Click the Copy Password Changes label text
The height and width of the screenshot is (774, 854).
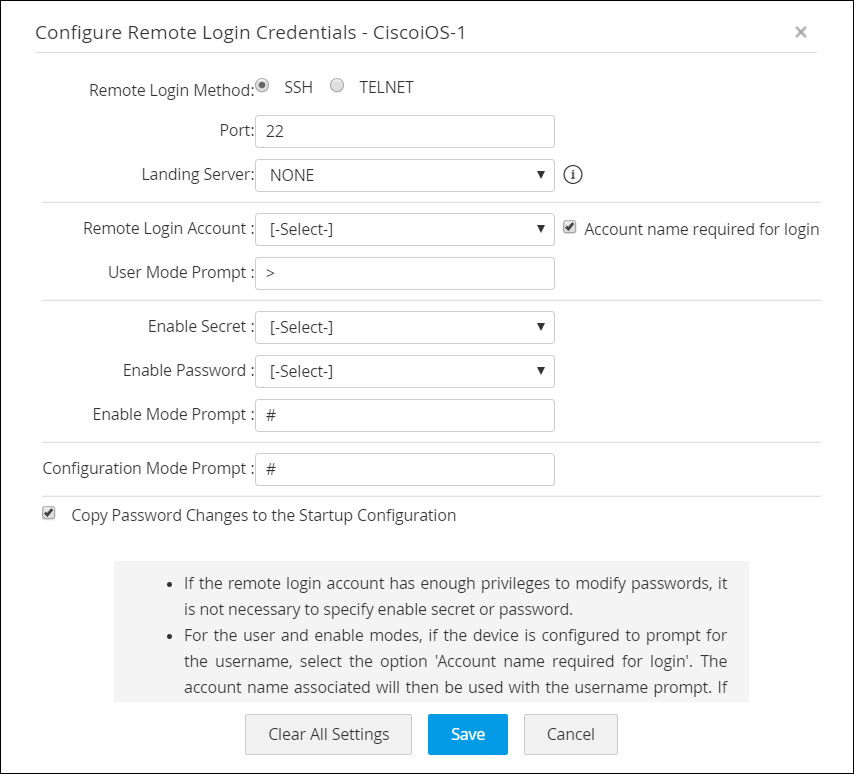pyautogui.click(x=263, y=516)
